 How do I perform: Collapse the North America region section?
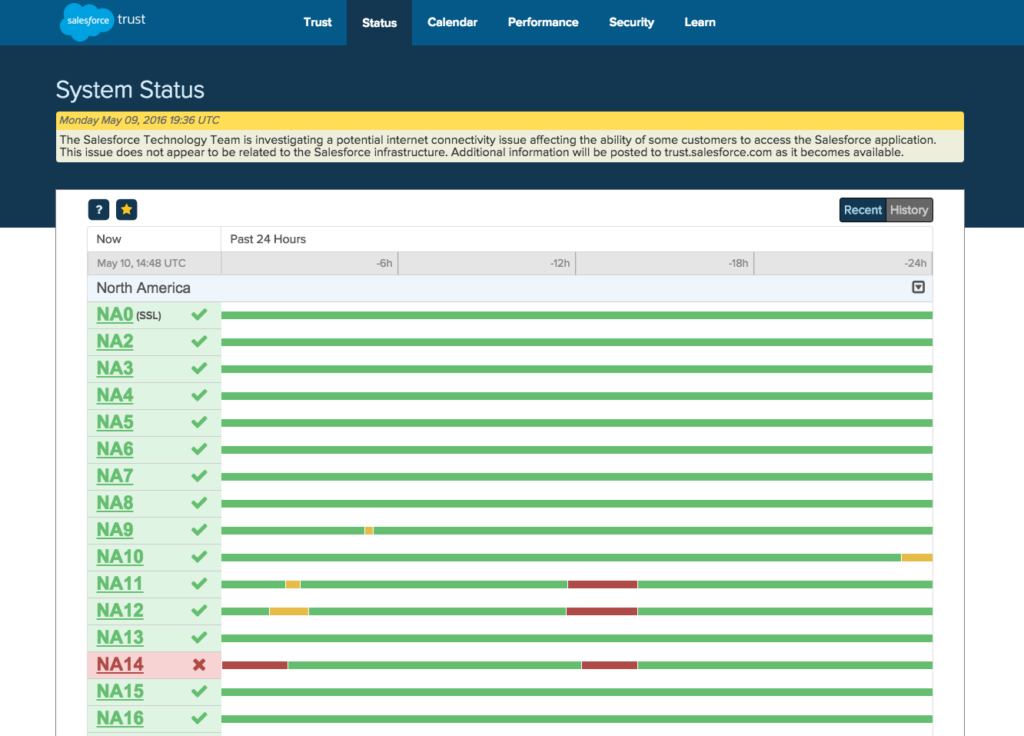tap(918, 287)
